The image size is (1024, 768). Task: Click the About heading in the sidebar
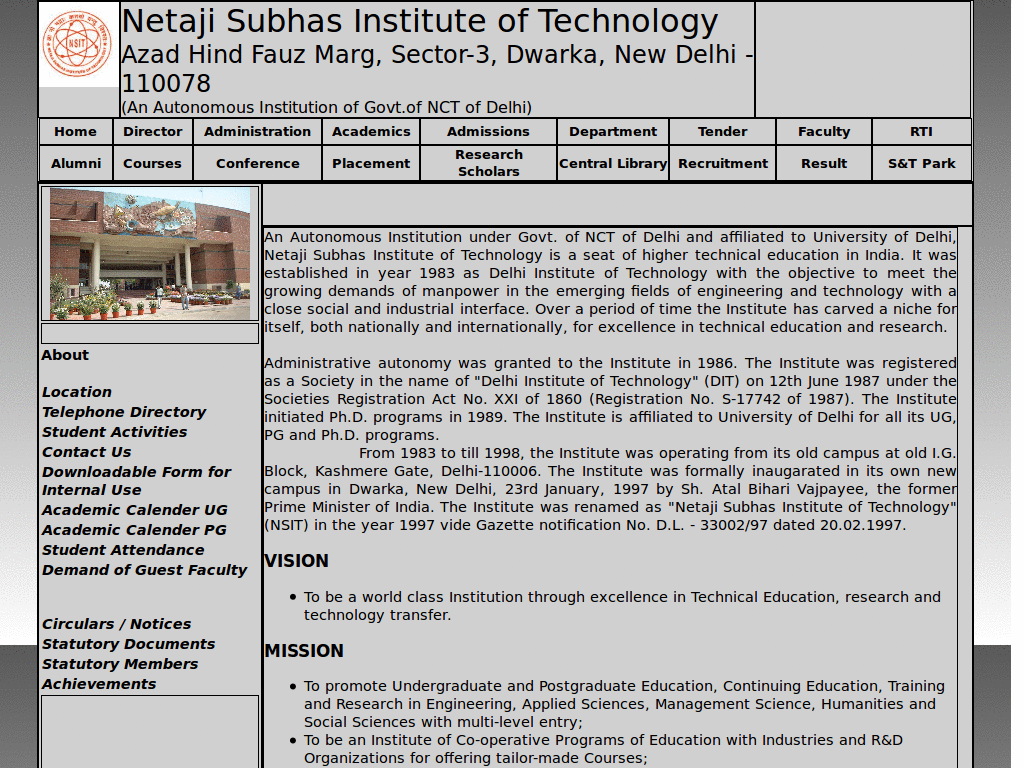(x=65, y=355)
